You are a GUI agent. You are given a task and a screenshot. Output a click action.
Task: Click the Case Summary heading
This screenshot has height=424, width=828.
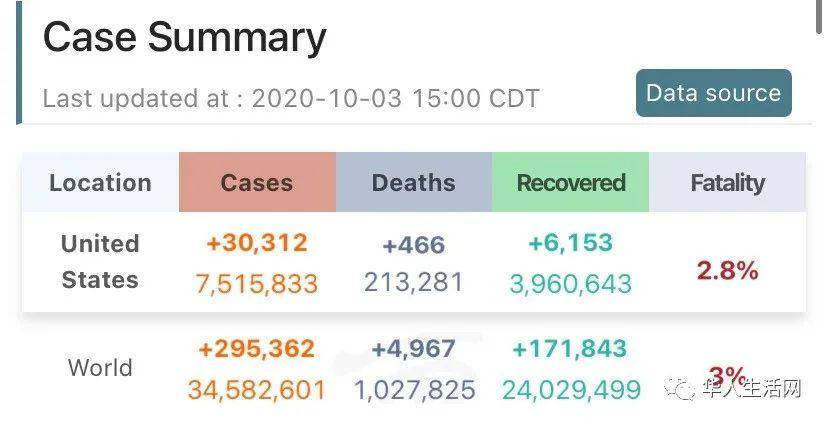[184, 37]
